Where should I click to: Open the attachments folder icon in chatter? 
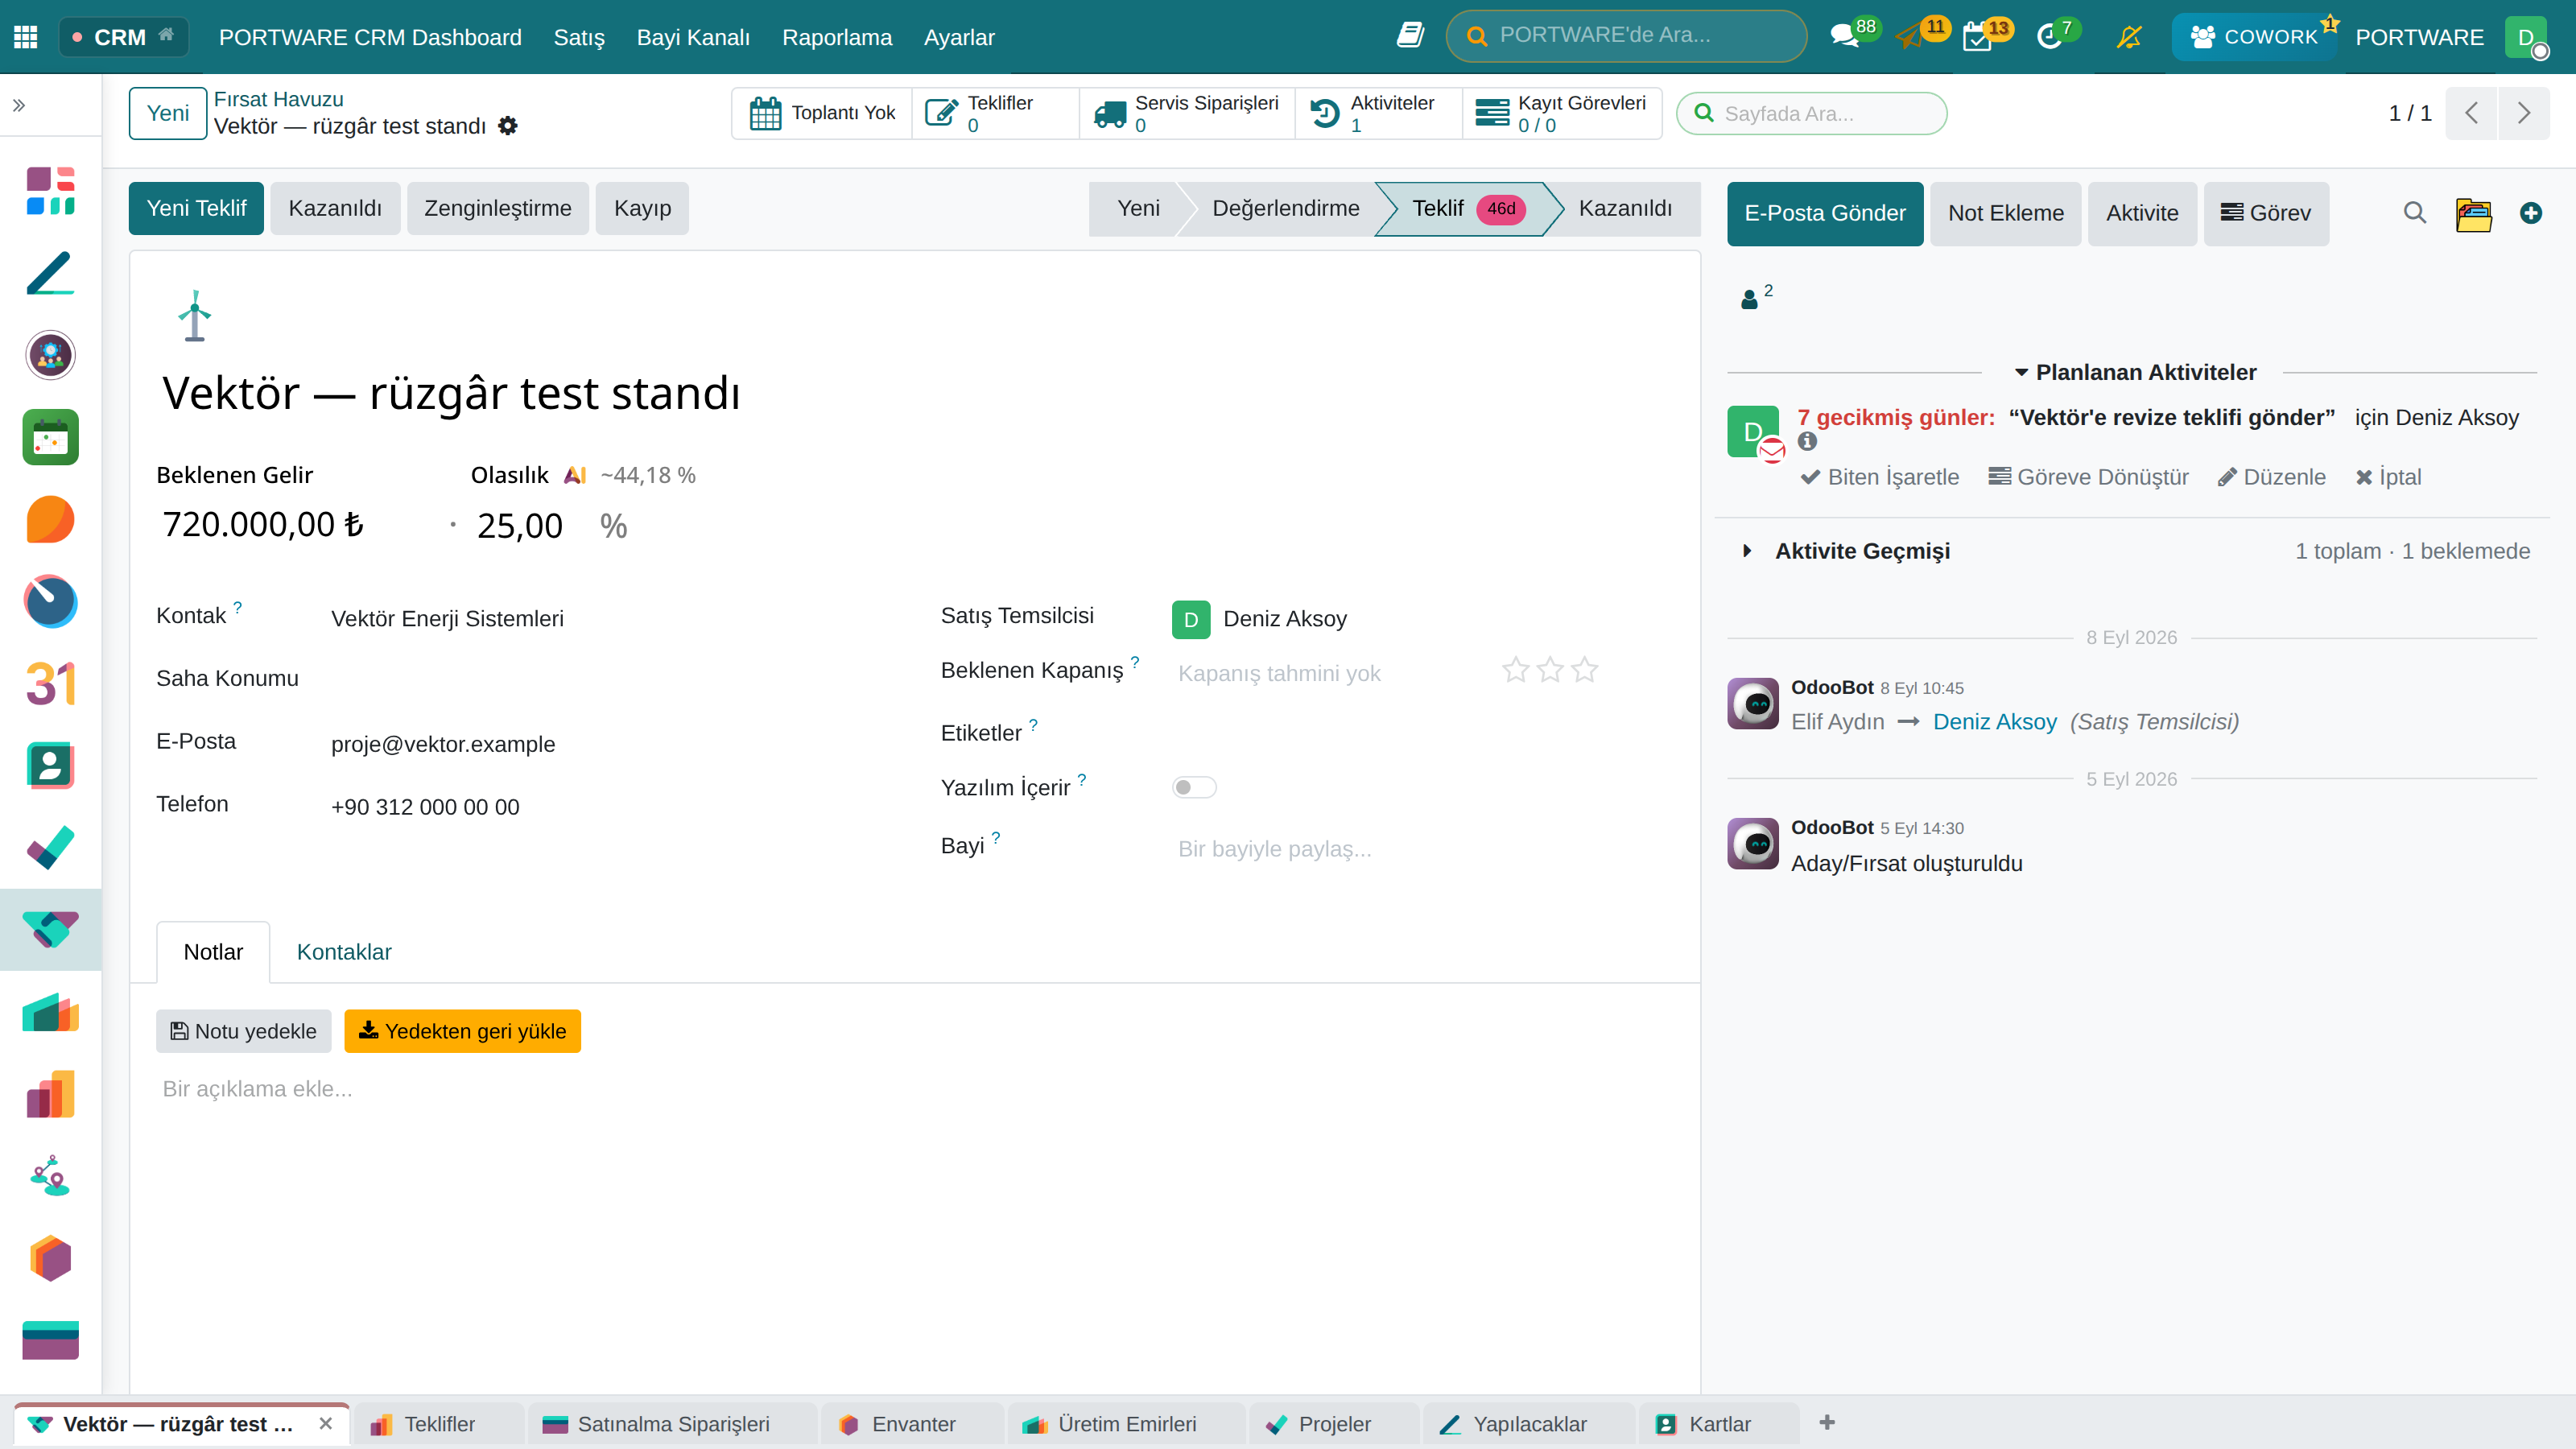click(2473, 213)
